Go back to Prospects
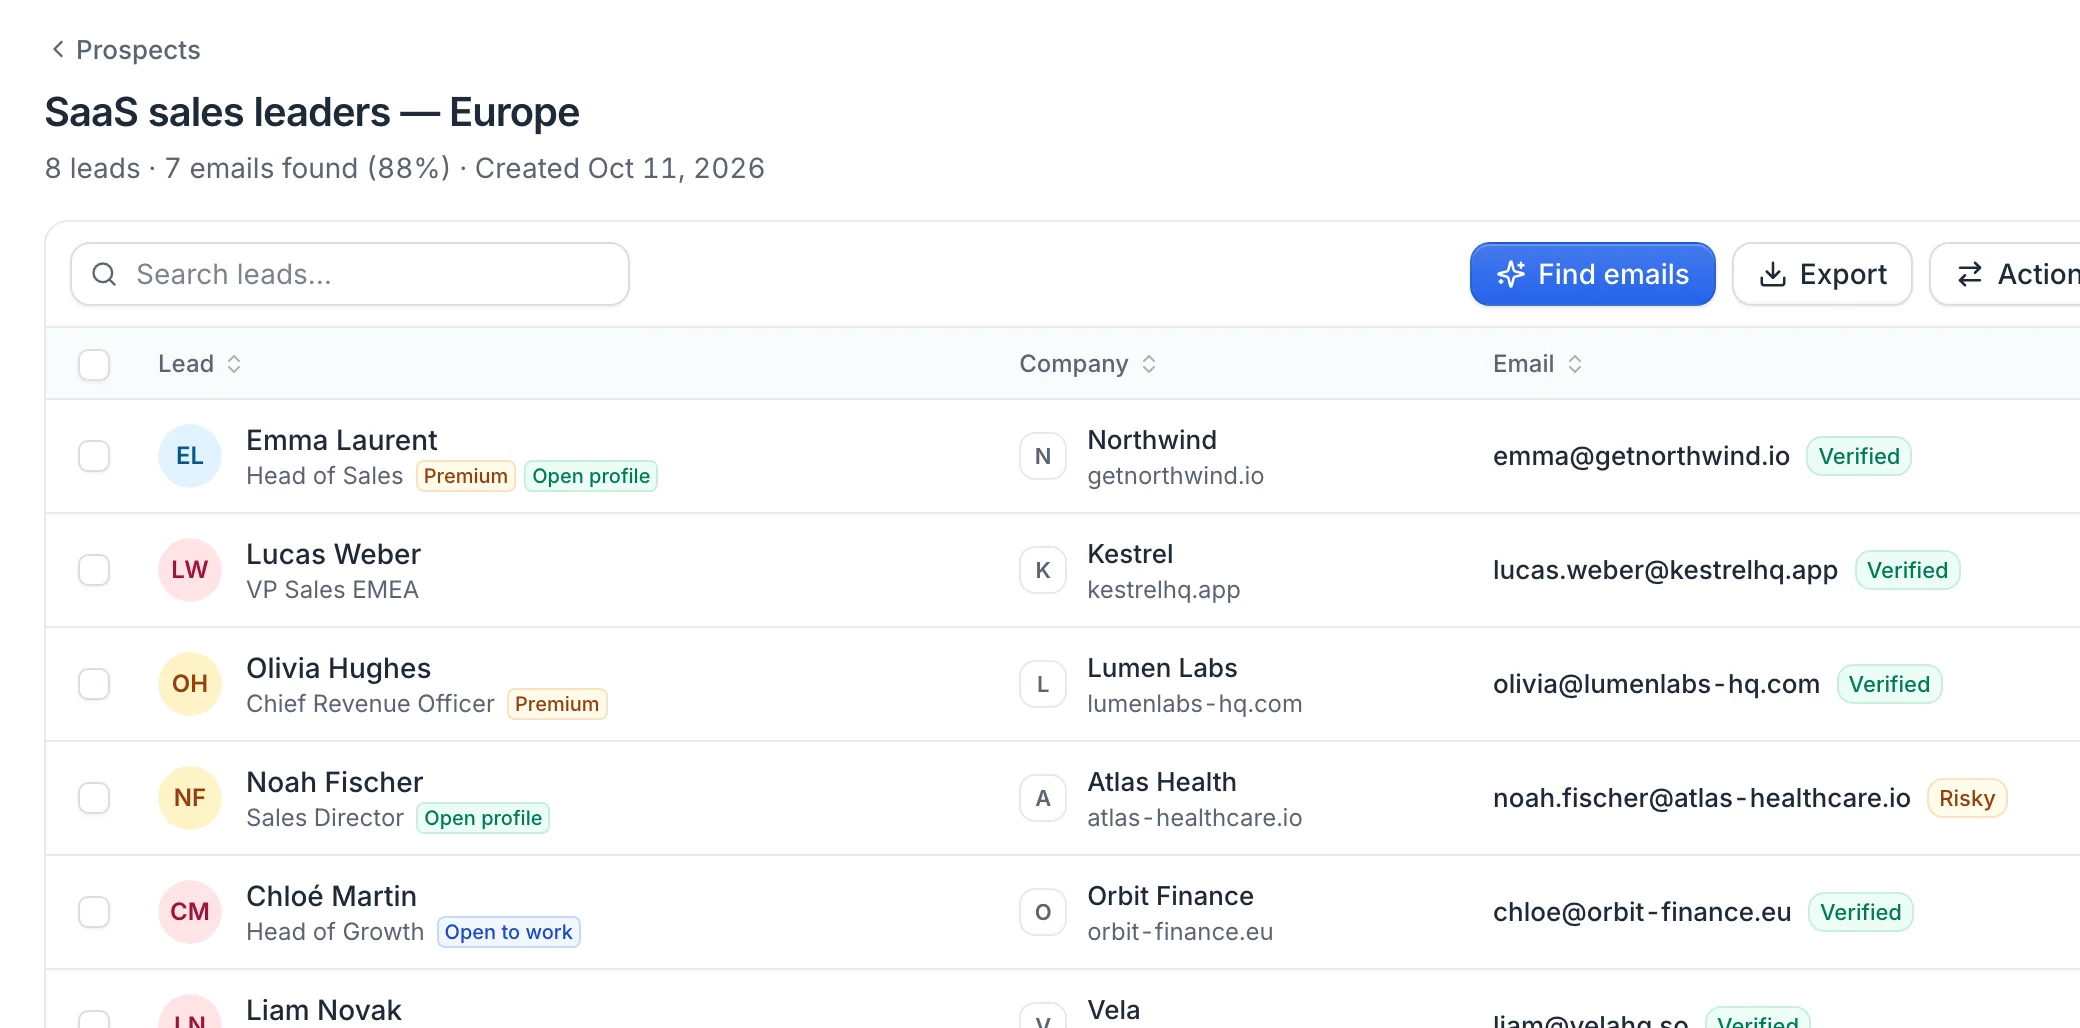This screenshot has width=2080, height=1028. click(x=126, y=50)
